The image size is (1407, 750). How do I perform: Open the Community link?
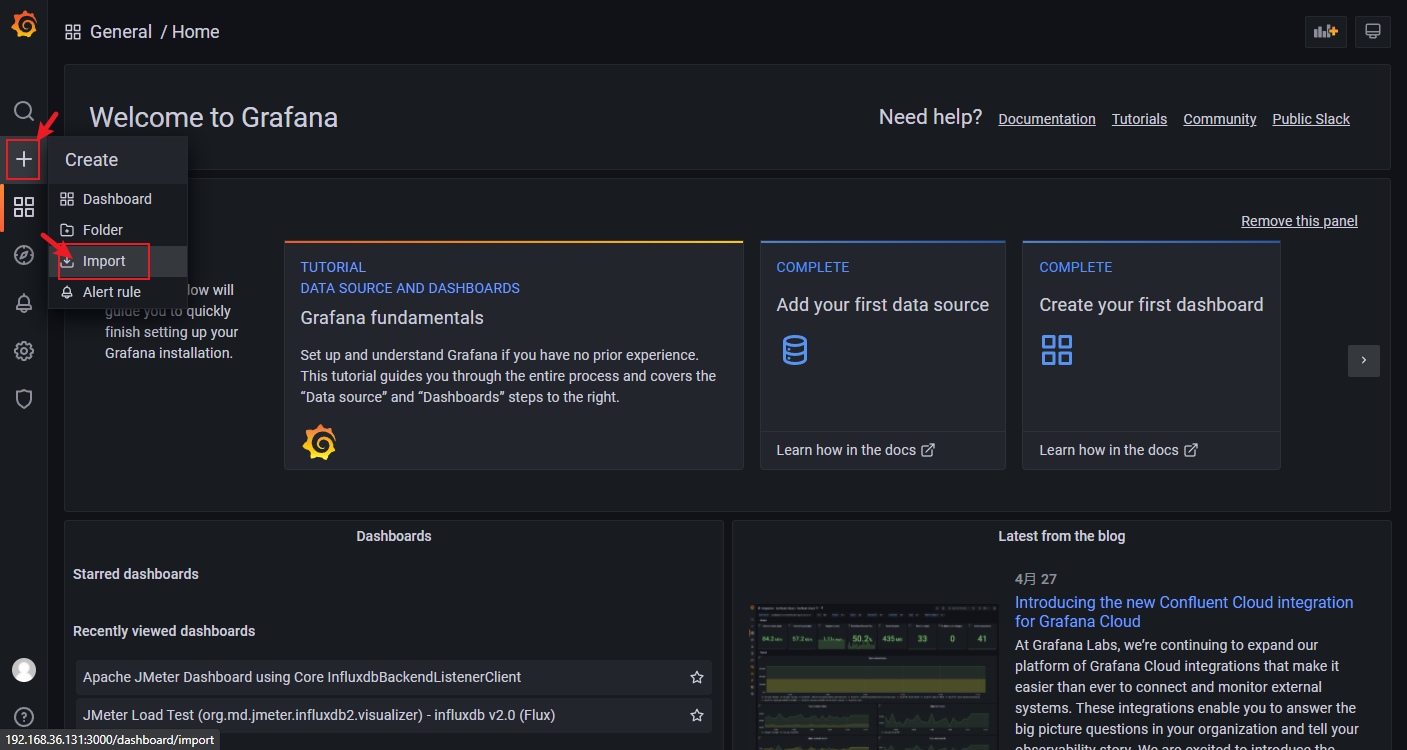1220,119
